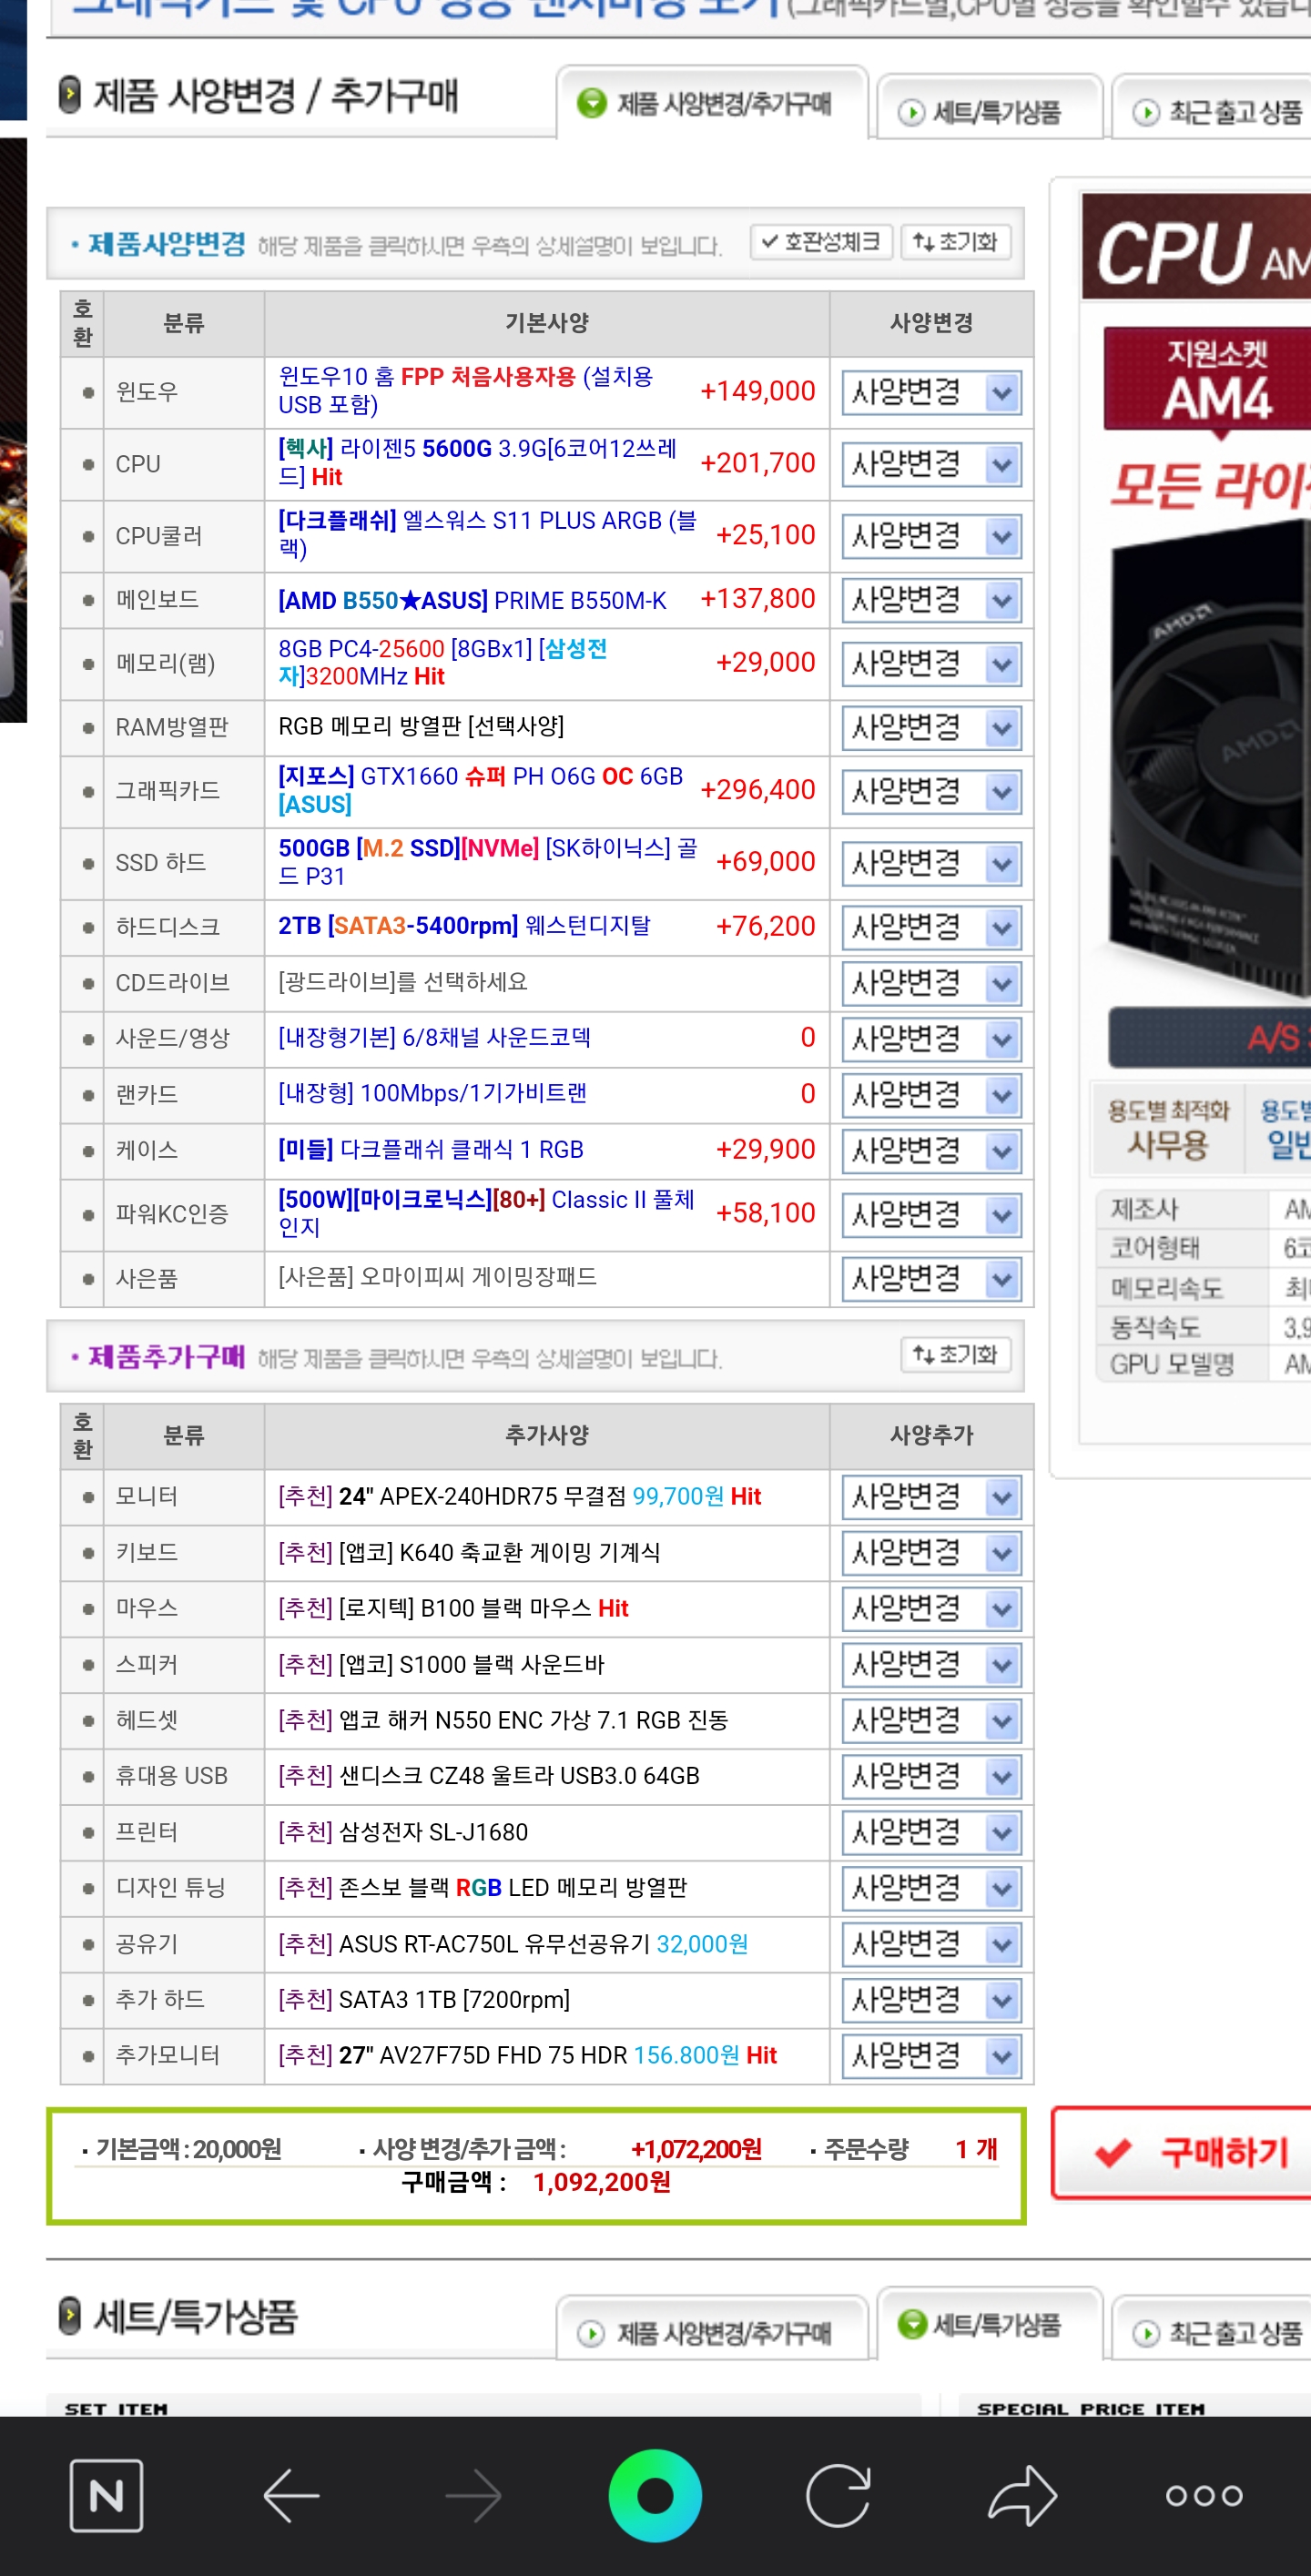Open 사양변경 dropdown for 모니터 row
Screen dimensions: 1311x2576
(931, 1497)
